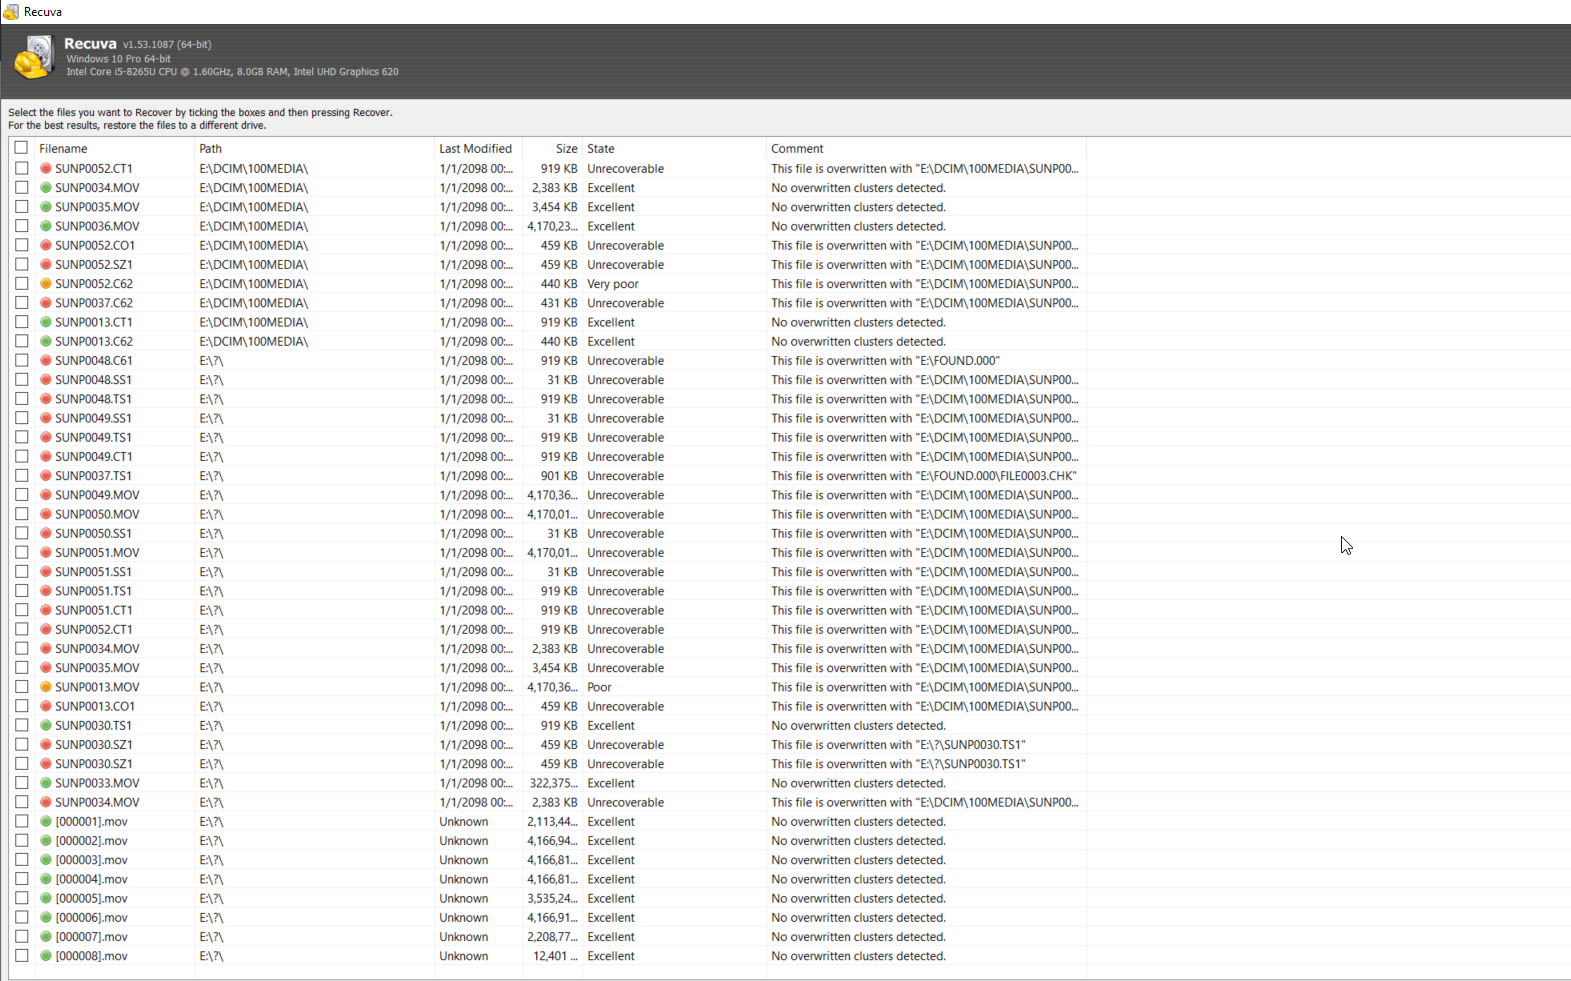The height and width of the screenshot is (981, 1571).
Task: Click the Recuva icon in the title bar
Action: pos(11,12)
